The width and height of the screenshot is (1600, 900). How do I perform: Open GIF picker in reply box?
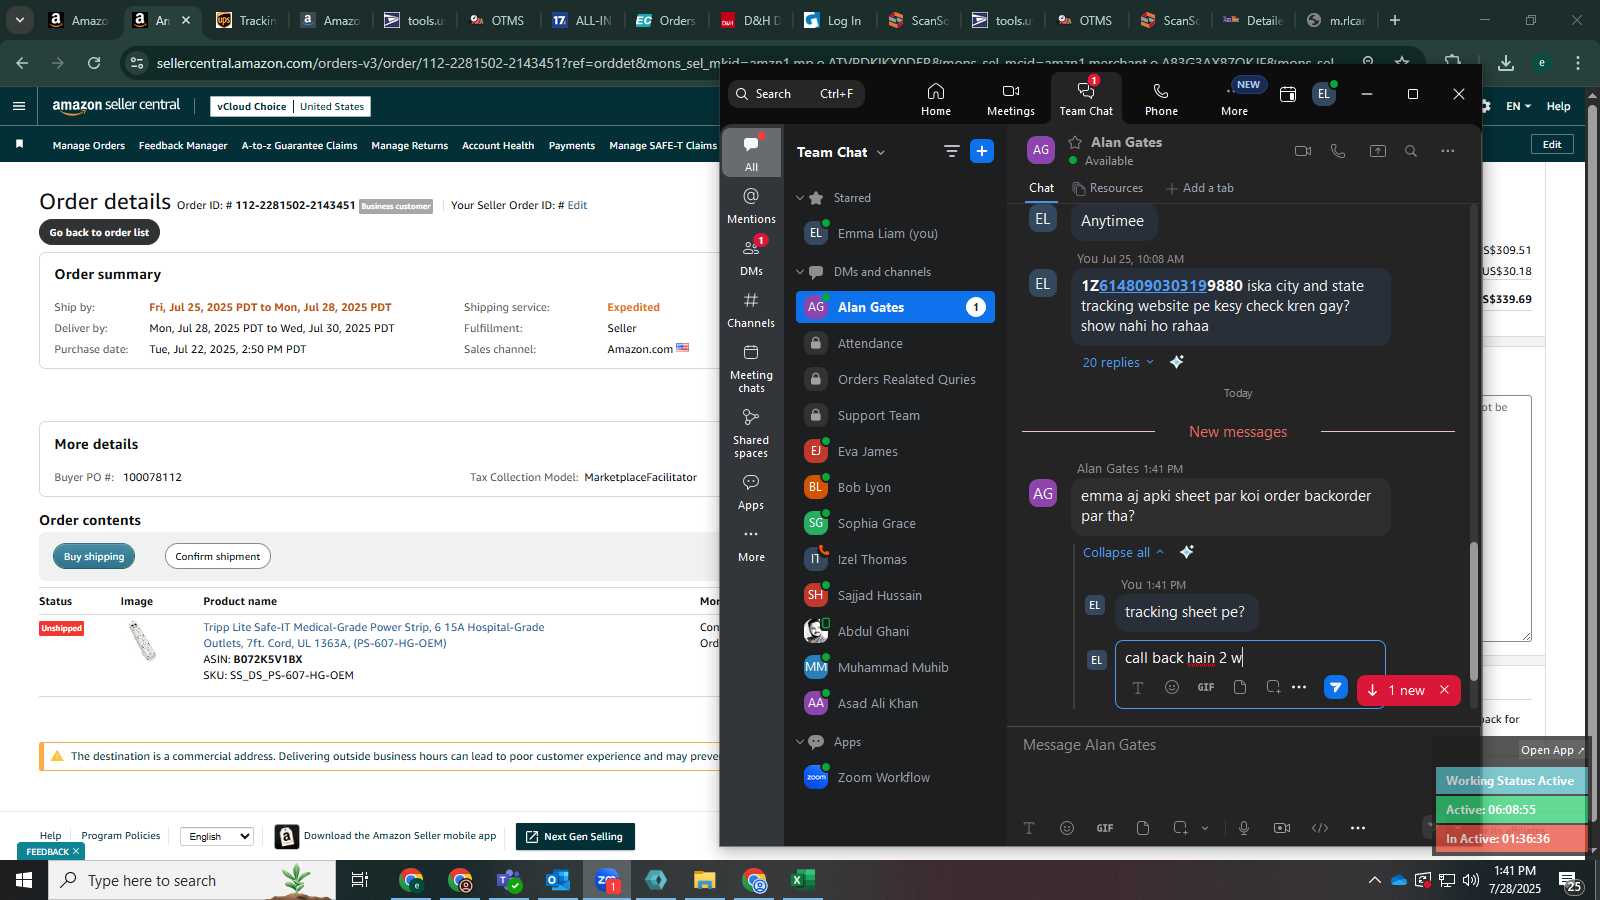(1206, 687)
